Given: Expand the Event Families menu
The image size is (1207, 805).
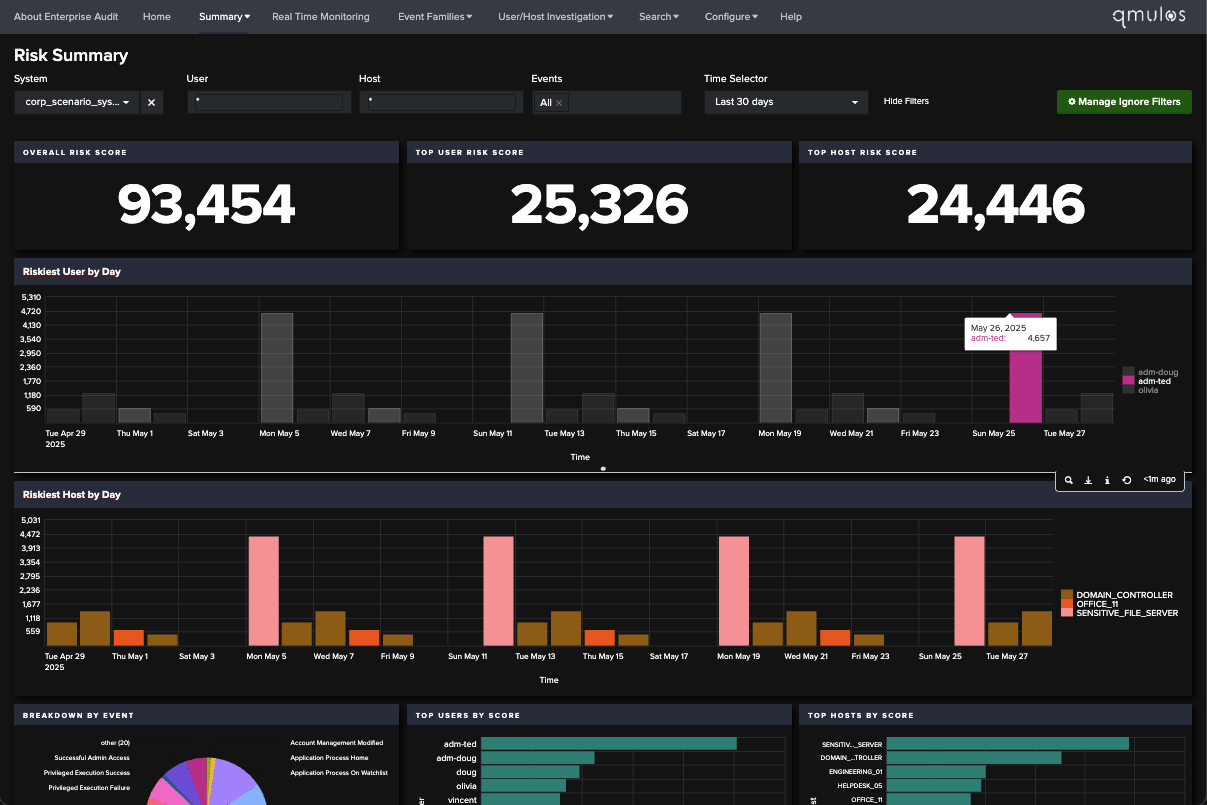Looking at the screenshot, I should point(435,17).
